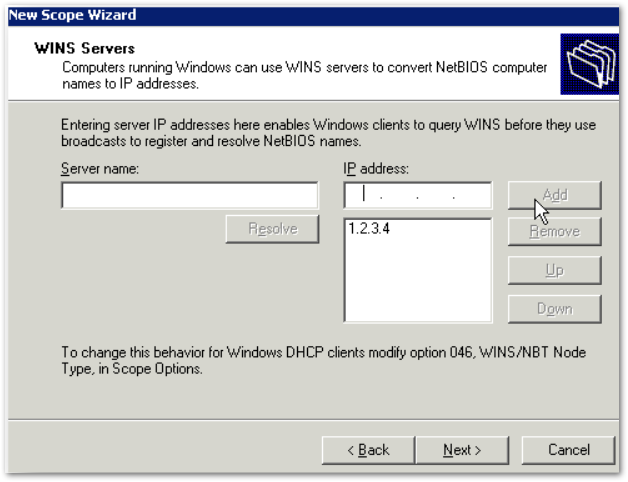Screen dimensions: 628x482
Task: Move the server down with Down button
Action: [x=554, y=309]
